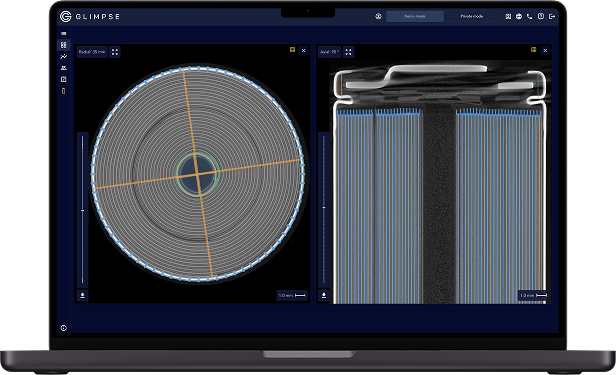Open the trend chart icon in sidebar
The height and width of the screenshot is (375, 616).
click(64, 57)
